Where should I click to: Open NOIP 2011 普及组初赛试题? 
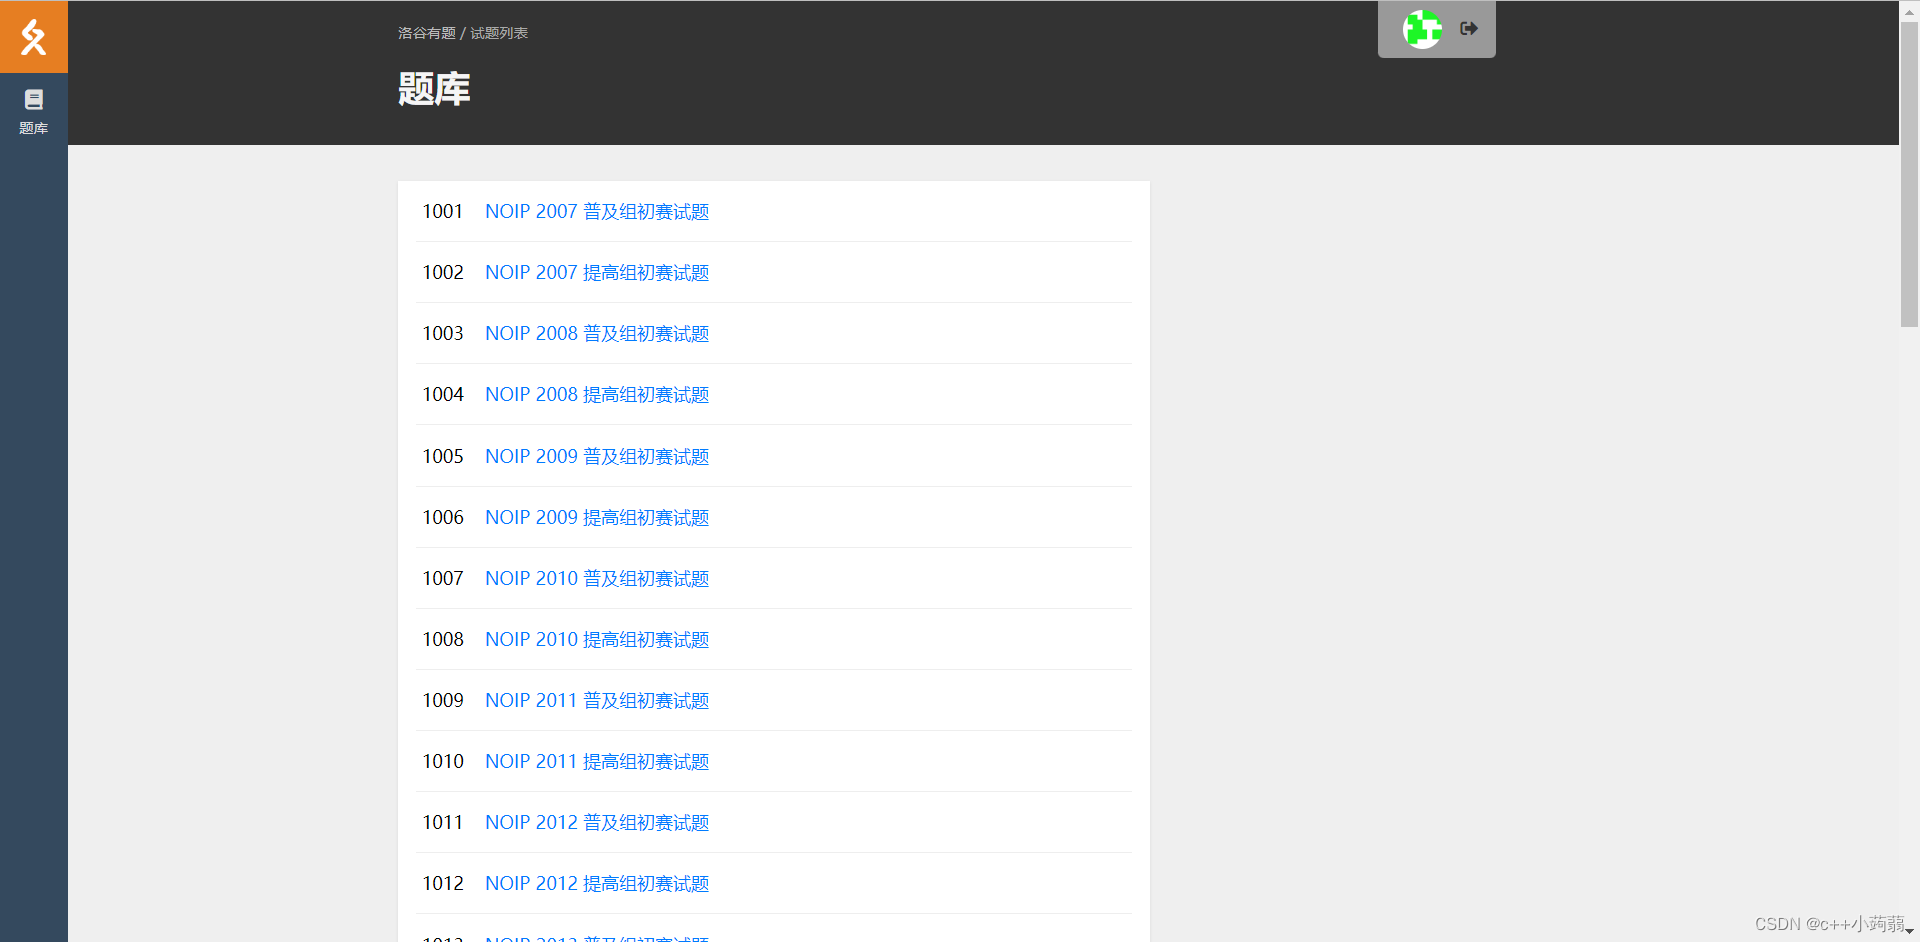tap(597, 701)
